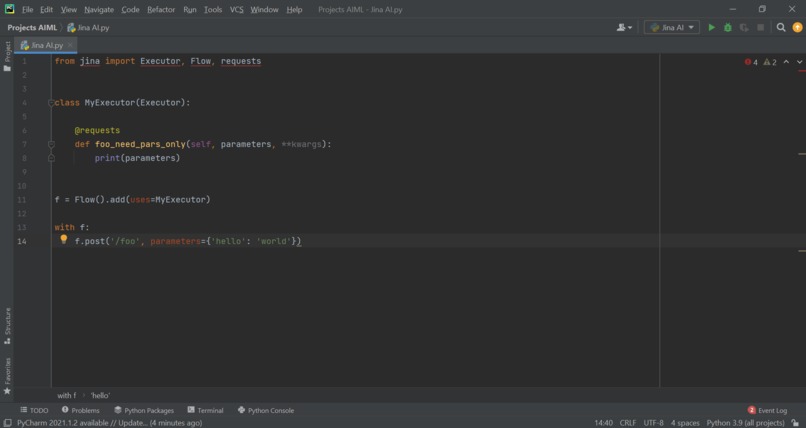Open the File menu
This screenshot has width=806, height=428.
click(x=27, y=9)
